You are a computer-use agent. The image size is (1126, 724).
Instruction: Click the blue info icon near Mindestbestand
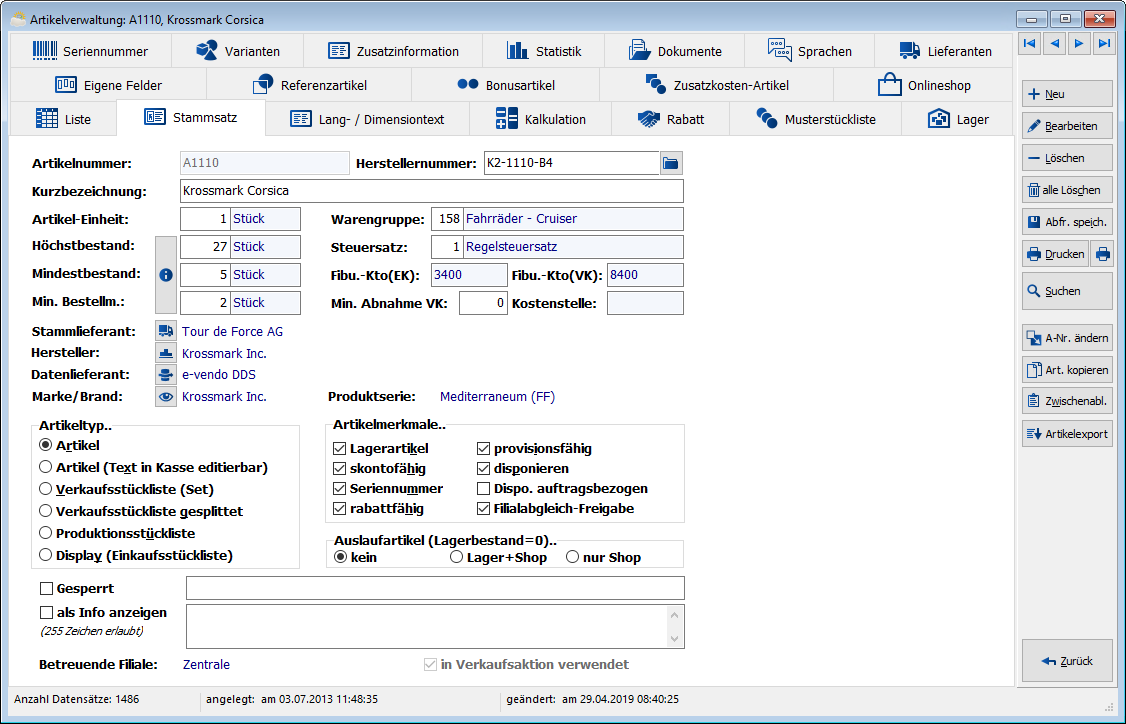[166, 274]
